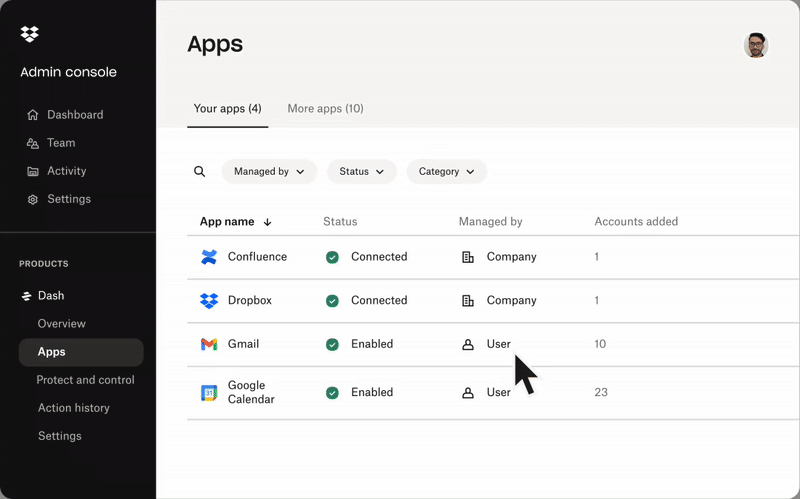Click the company building icon in Confluence row
Image resolution: width=800 pixels, height=499 pixels.
point(468,257)
